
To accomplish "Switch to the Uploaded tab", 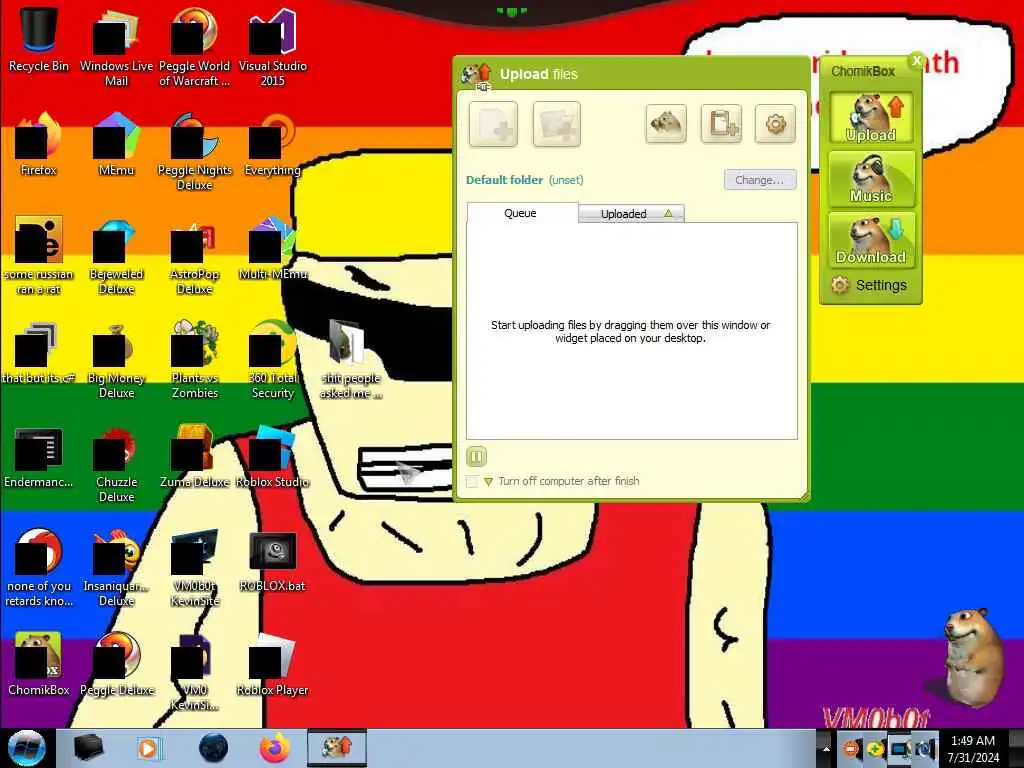I will pyautogui.click(x=632, y=214).
